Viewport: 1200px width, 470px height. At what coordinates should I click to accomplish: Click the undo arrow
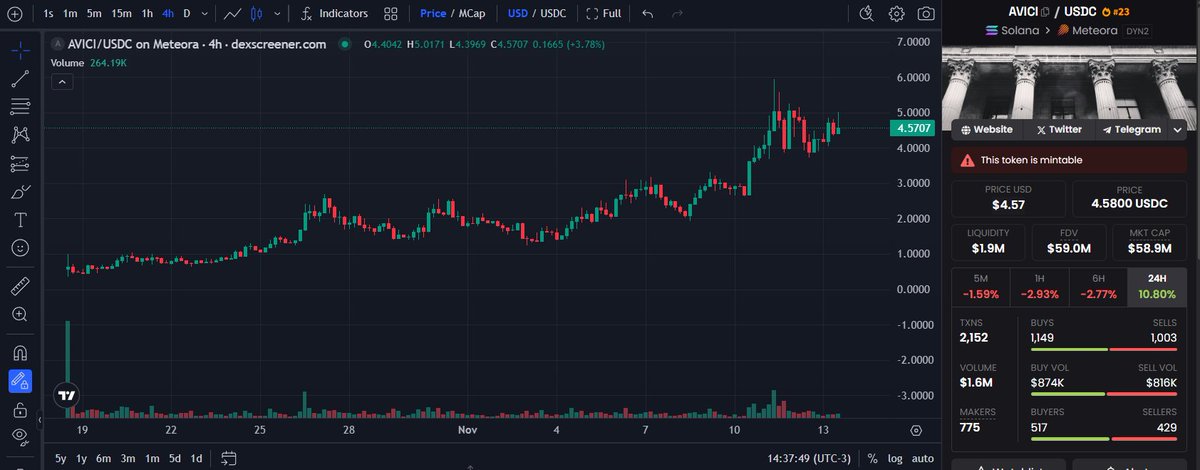click(x=648, y=14)
